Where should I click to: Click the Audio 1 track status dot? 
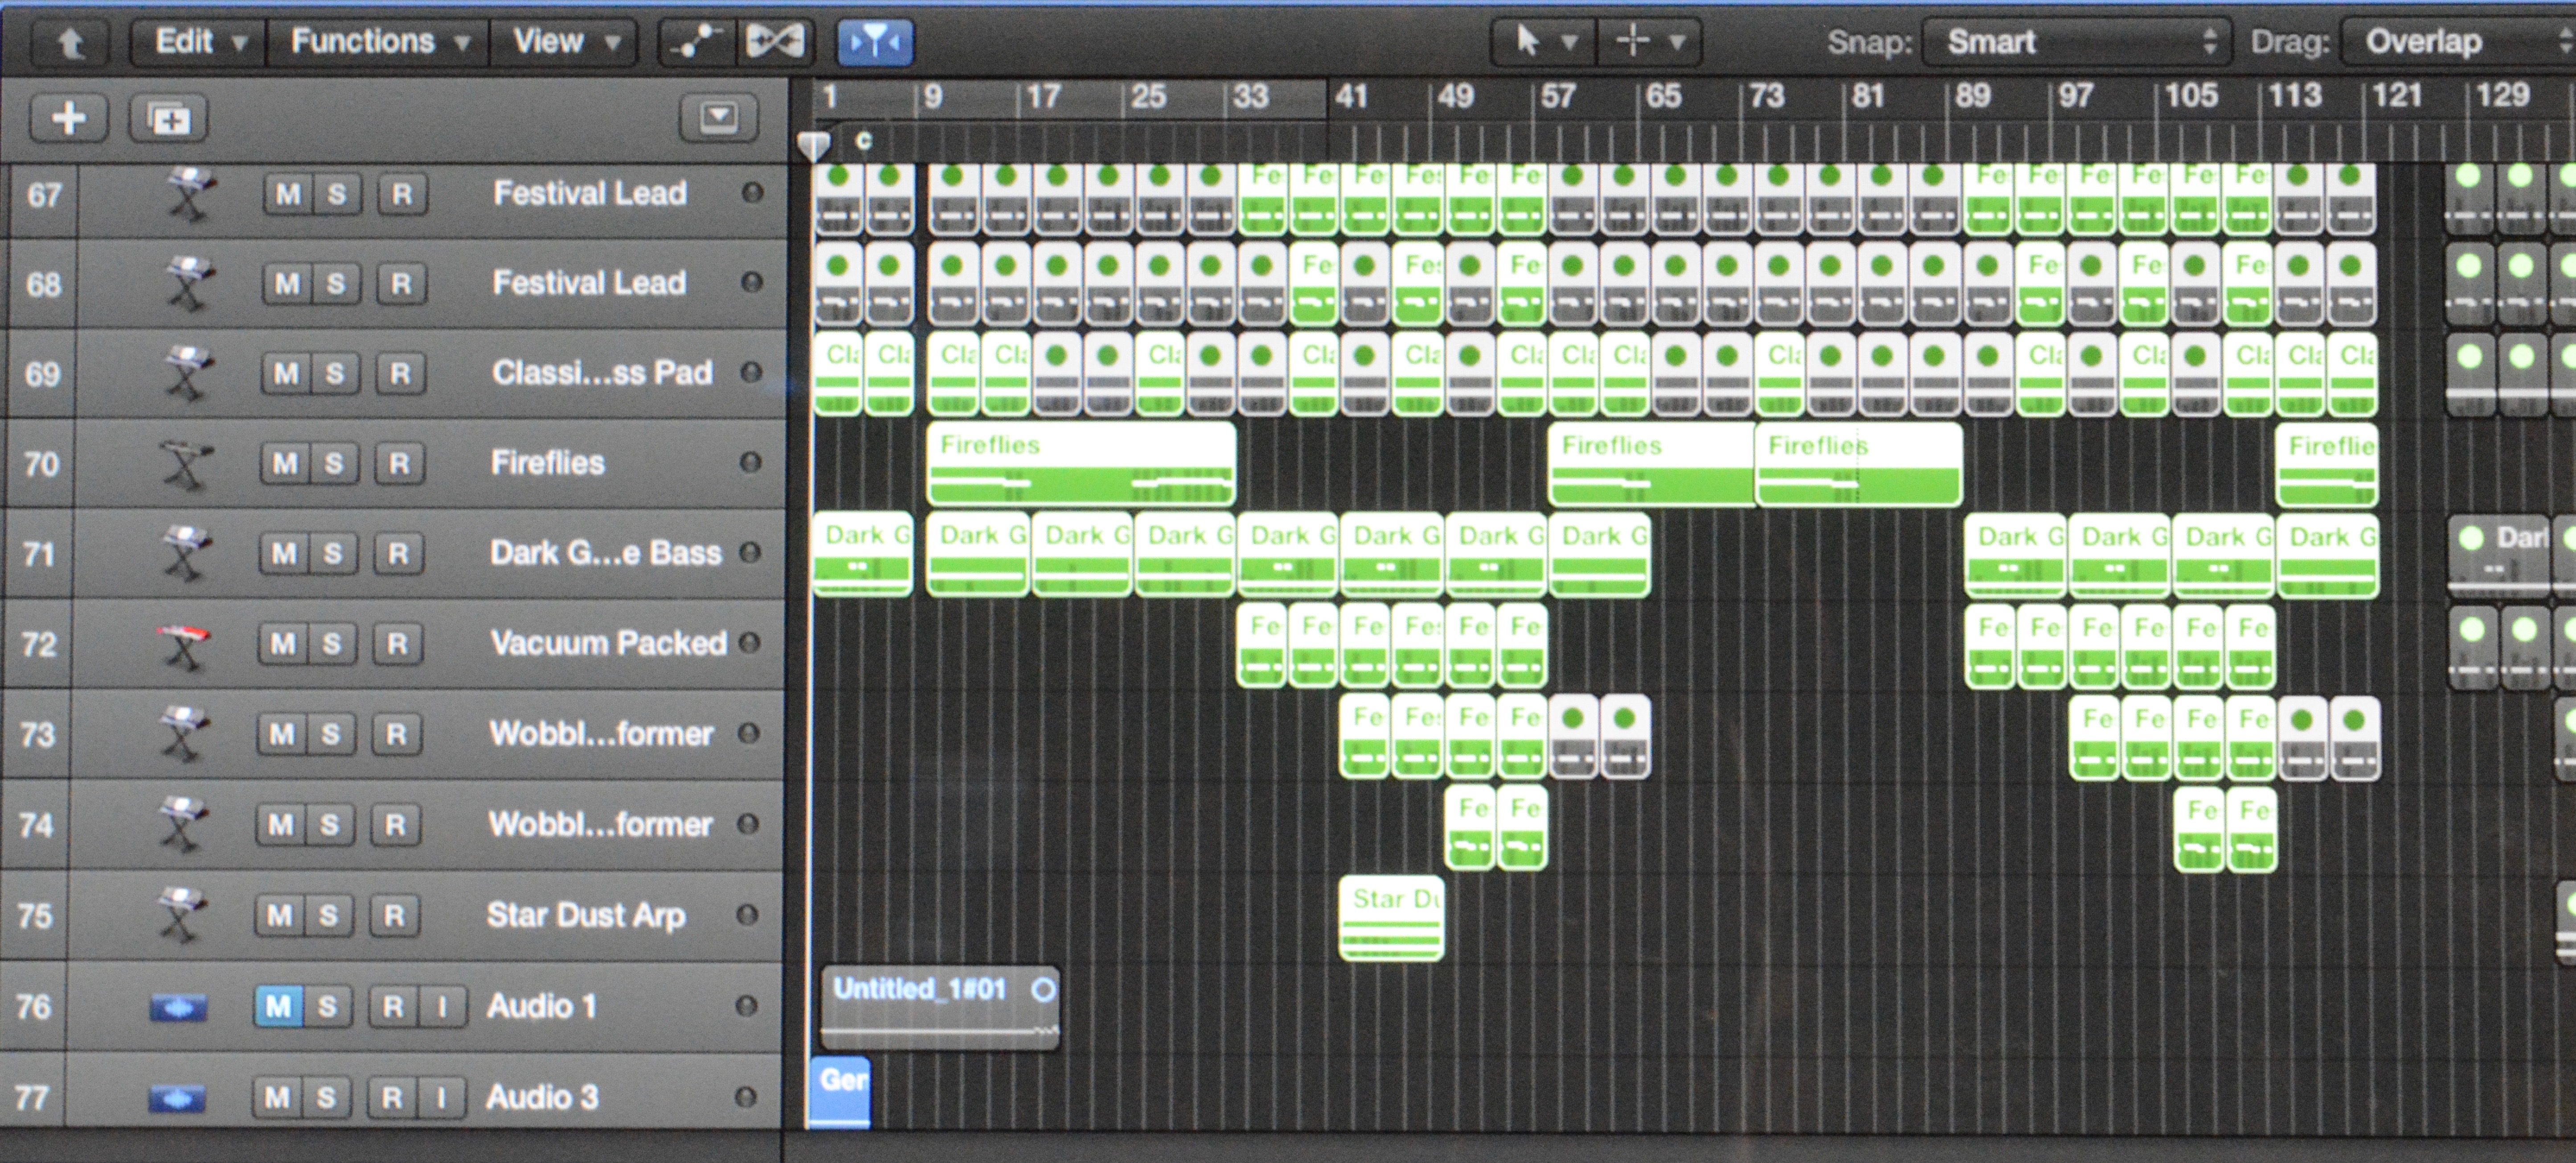(746, 1007)
